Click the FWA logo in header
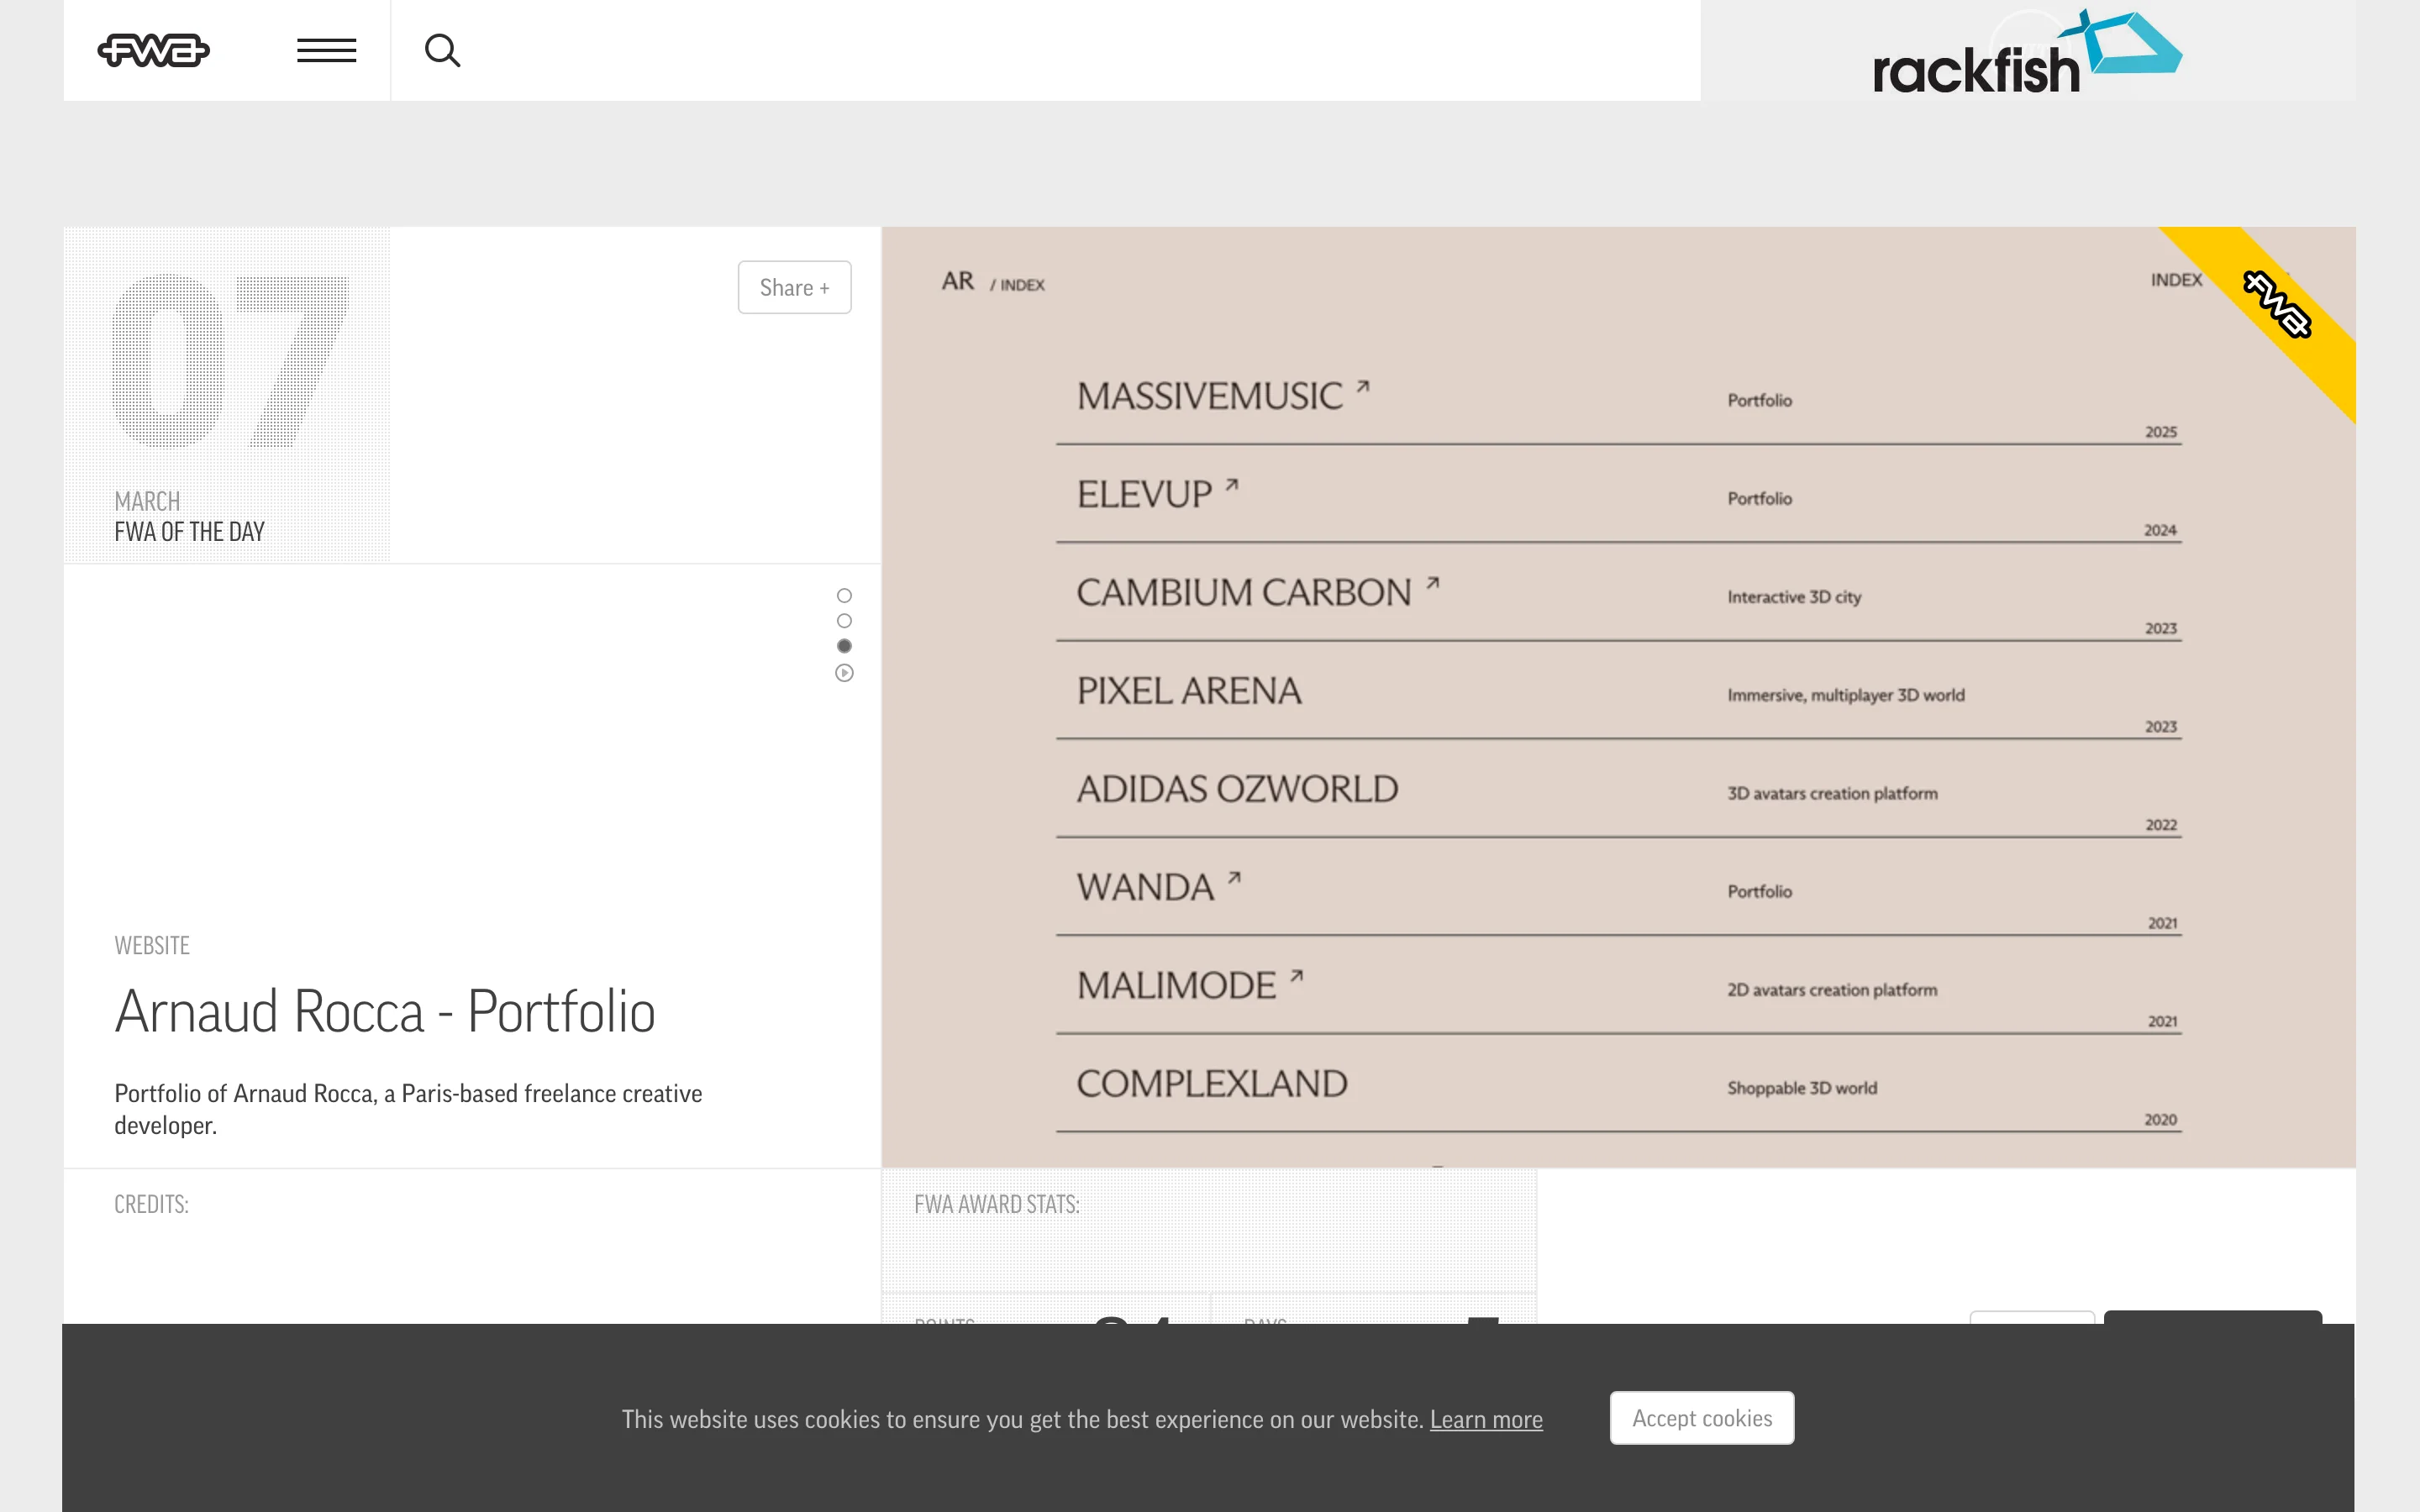 pyautogui.click(x=153, y=50)
